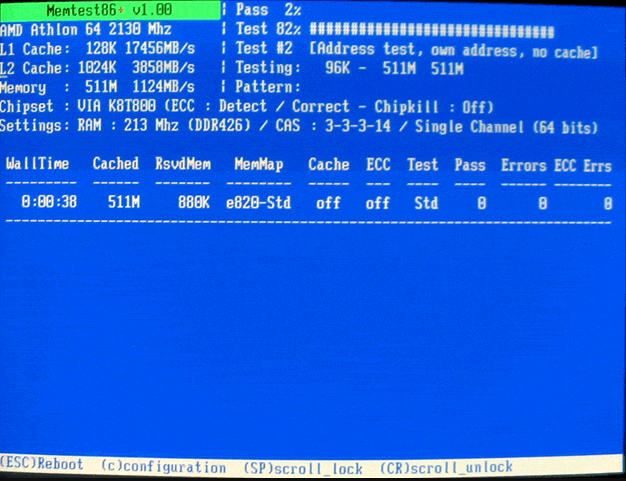Click the Pass 2% indicator
Image resolution: width=626 pixels, height=481 pixels.
(x=268, y=10)
